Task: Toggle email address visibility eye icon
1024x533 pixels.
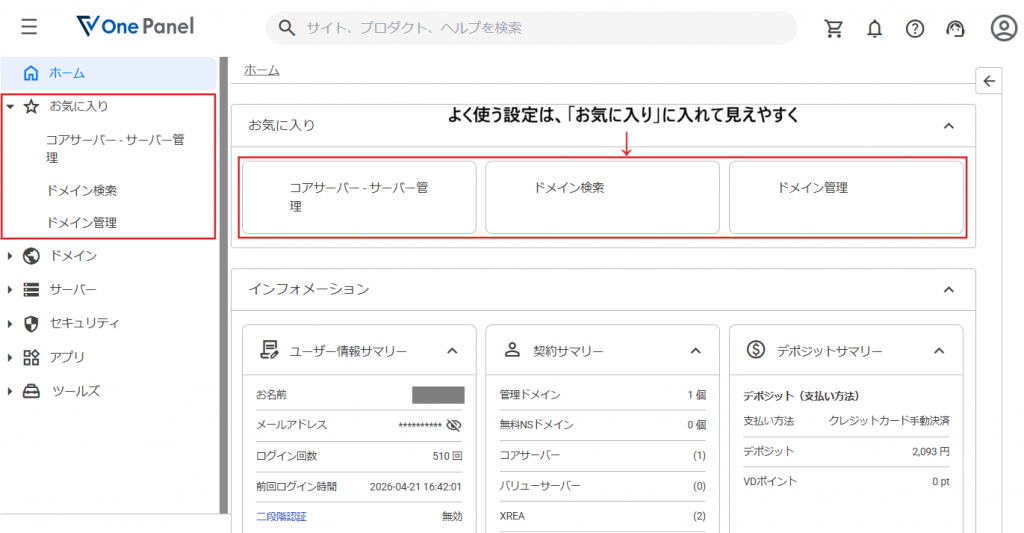Action: tap(454, 425)
